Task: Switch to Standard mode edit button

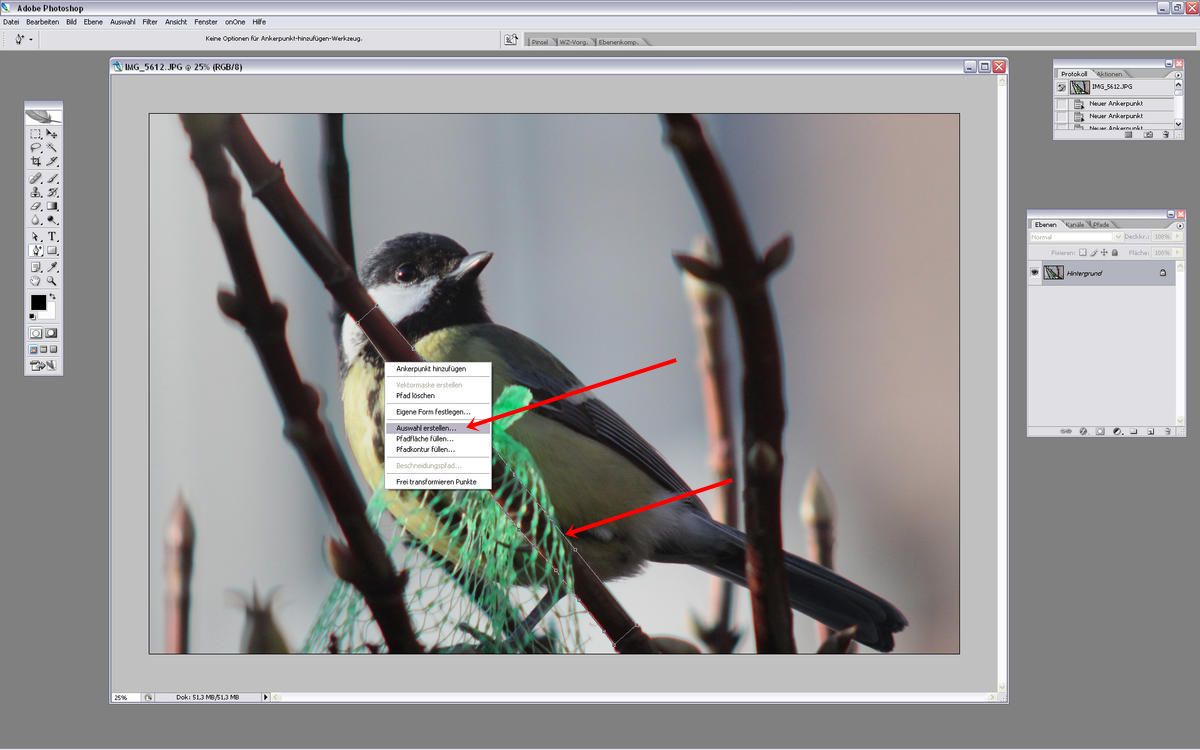Action: (x=36, y=332)
